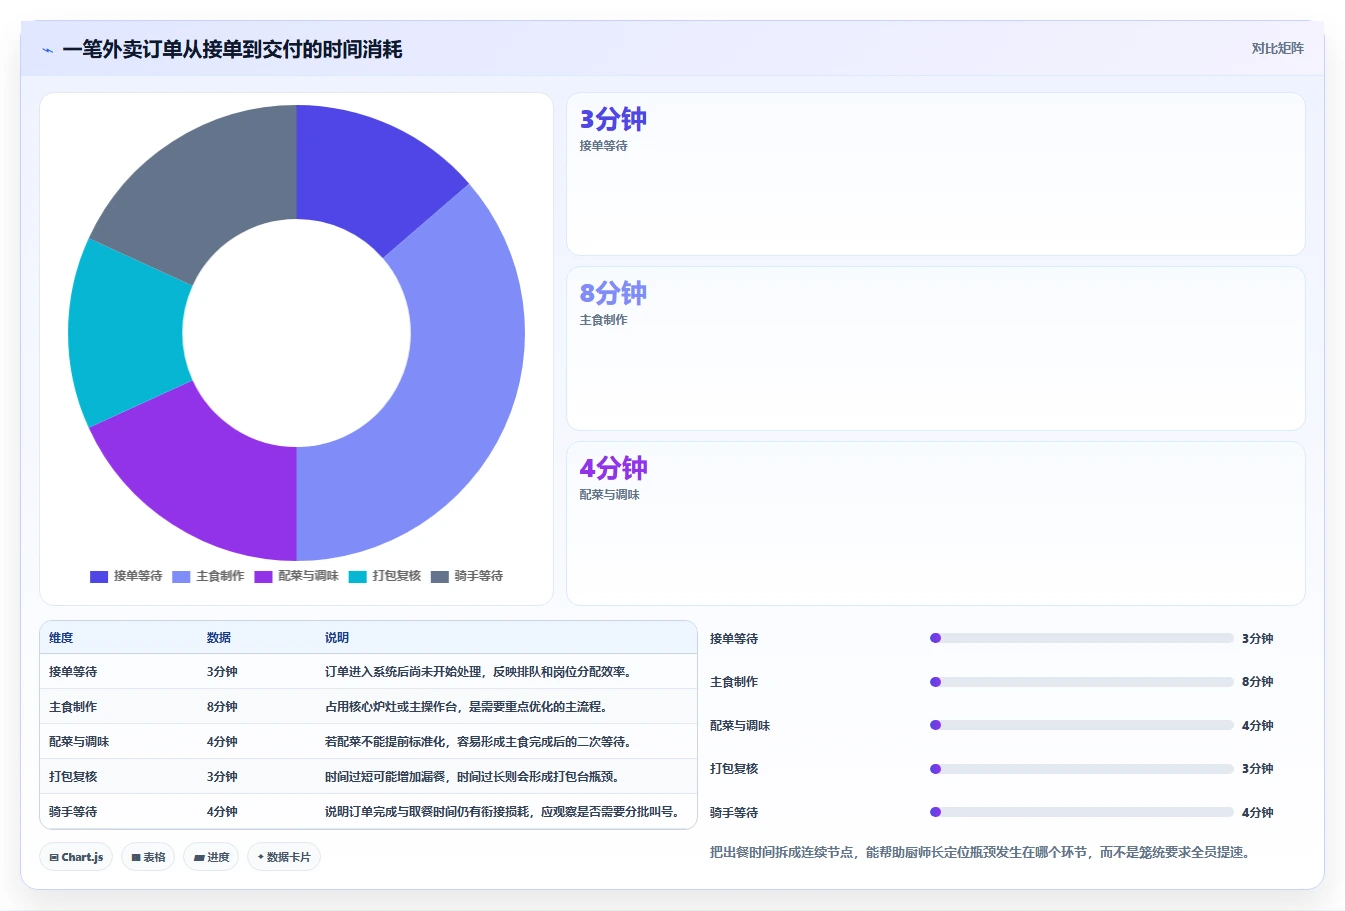Click the Chart.js tag chip
Viewport: 1345px width, 911px height.
[76, 857]
